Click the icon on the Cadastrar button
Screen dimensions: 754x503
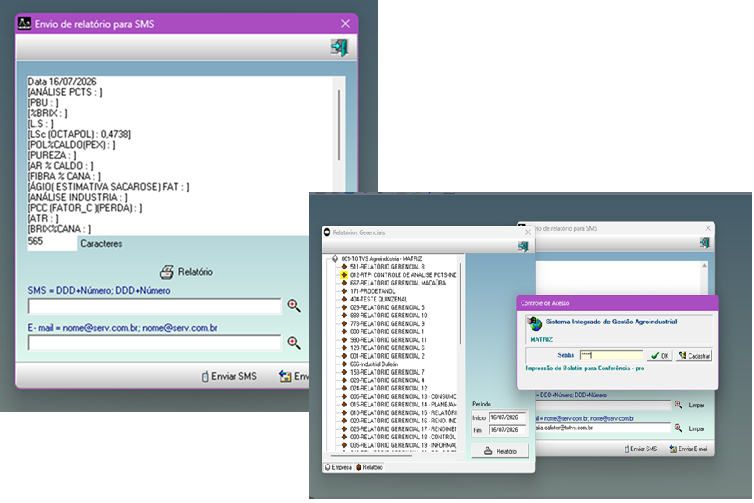pos(682,355)
